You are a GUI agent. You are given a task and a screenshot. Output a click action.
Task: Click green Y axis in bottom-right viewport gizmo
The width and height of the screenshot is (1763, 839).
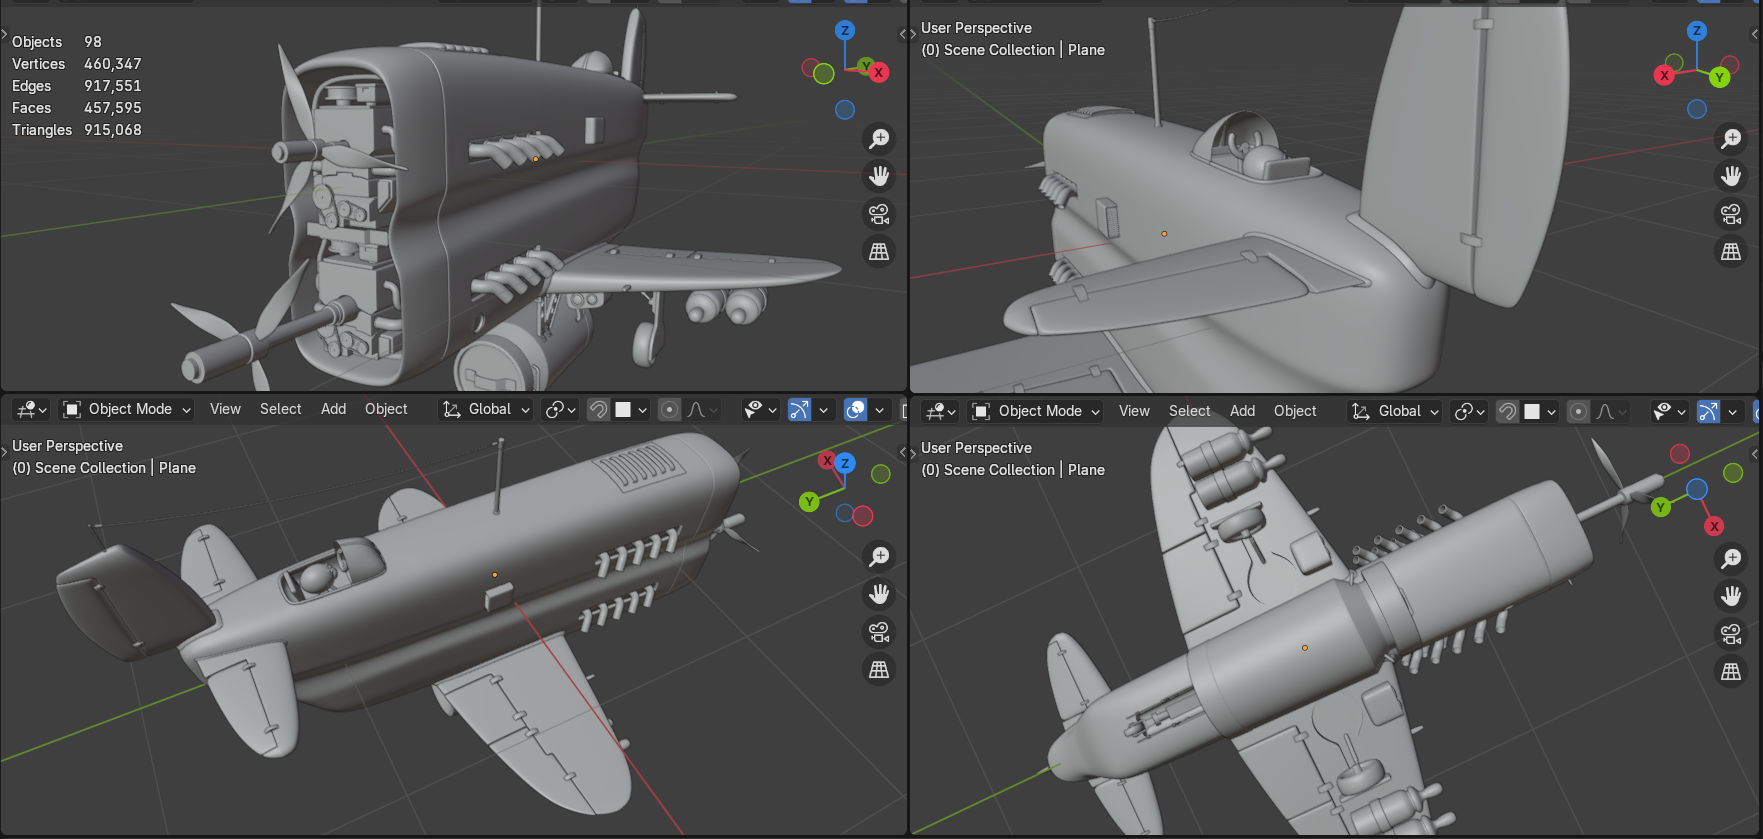(1661, 507)
